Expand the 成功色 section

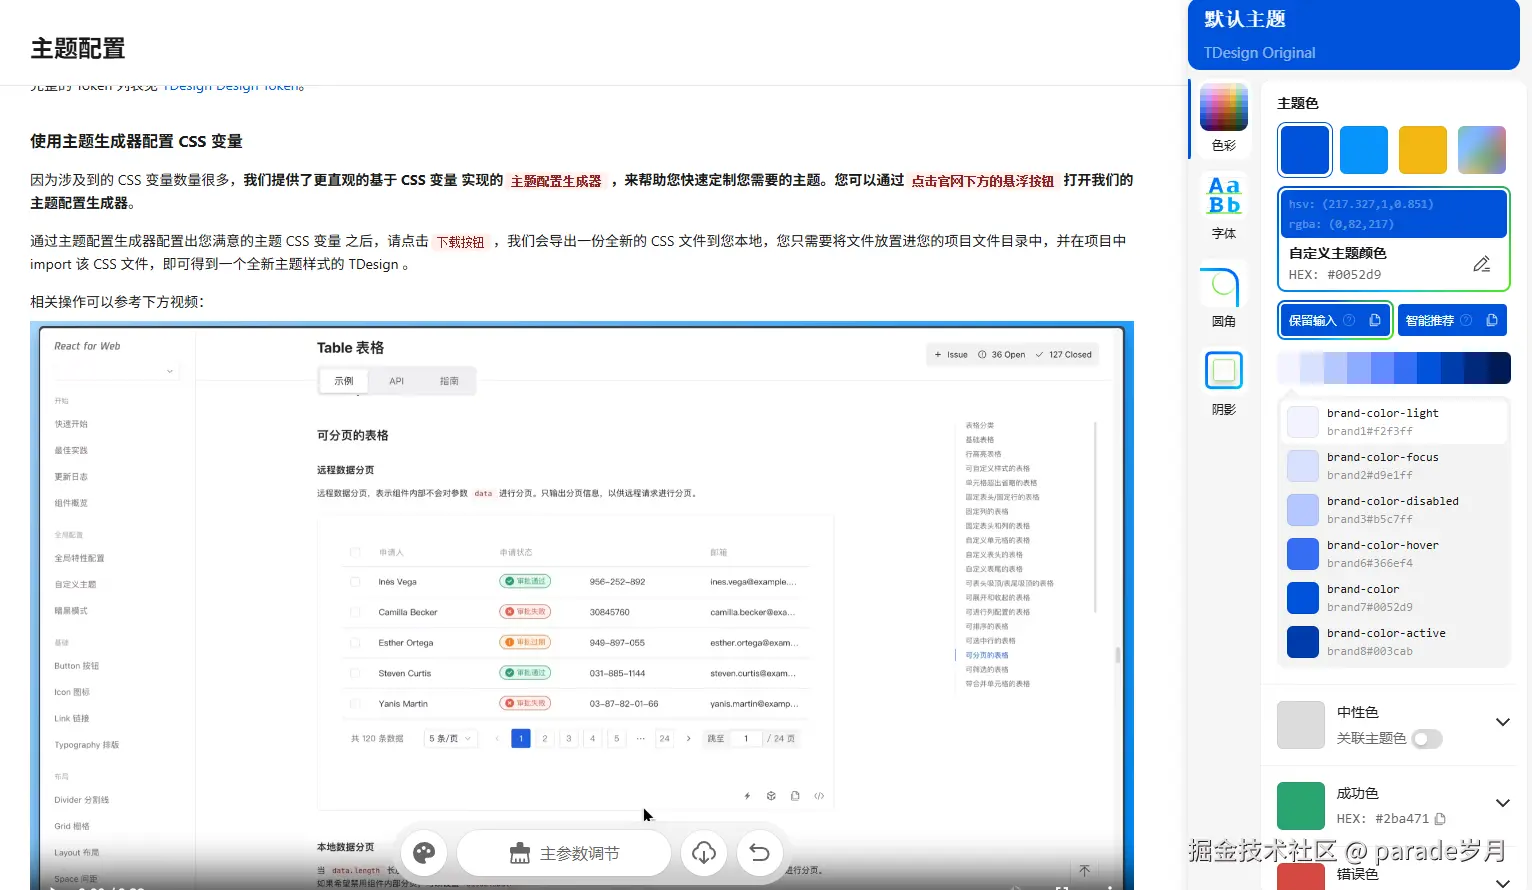tap(1503, 802)
